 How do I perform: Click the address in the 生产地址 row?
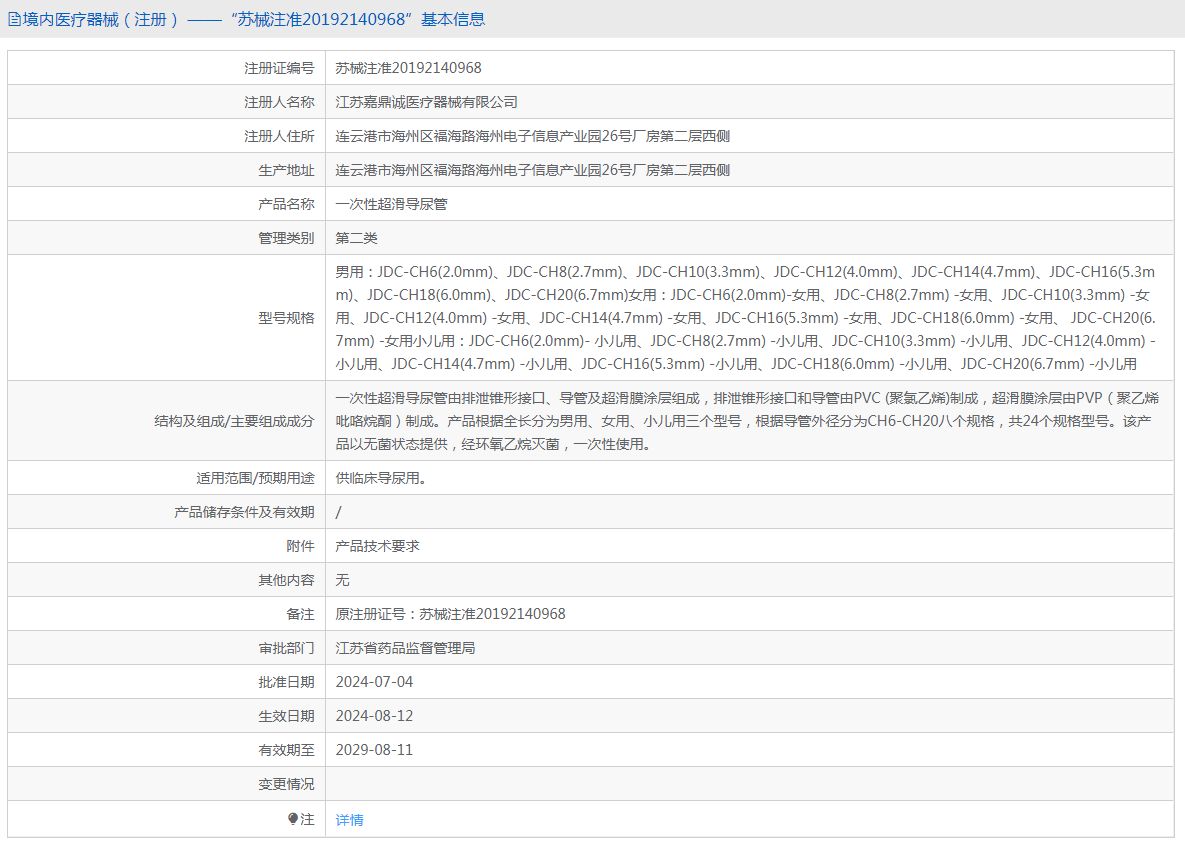point(533,170)
